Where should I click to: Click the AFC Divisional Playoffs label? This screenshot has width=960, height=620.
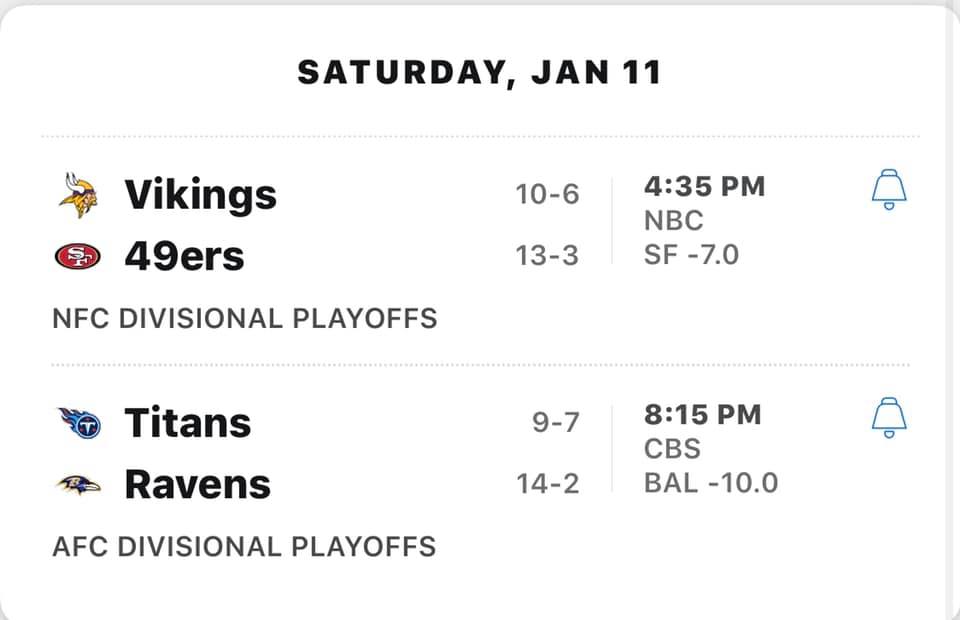pyautogui.click(x=244, y=547)
